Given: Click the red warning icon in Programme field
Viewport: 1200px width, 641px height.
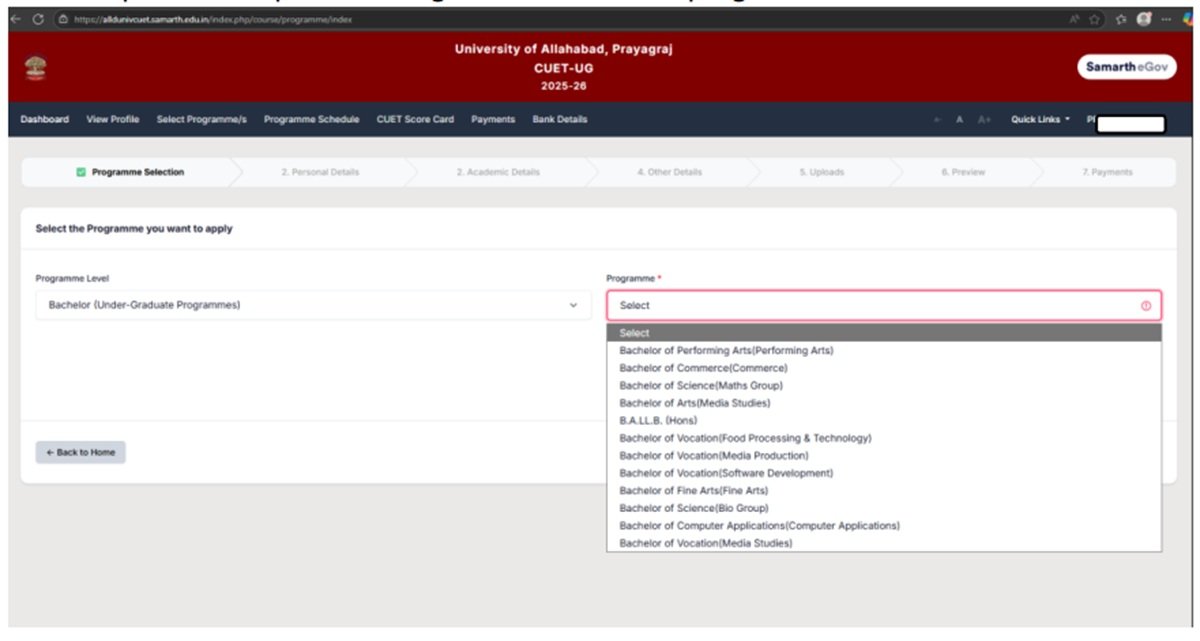Looking at the screenshot, I should click(x=1146, y=306).
